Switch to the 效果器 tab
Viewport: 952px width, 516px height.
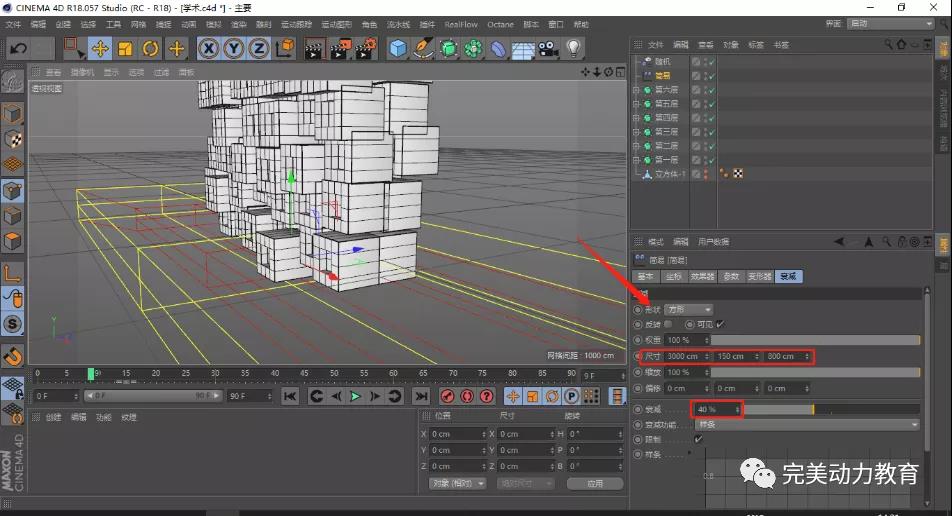[702, 276]
